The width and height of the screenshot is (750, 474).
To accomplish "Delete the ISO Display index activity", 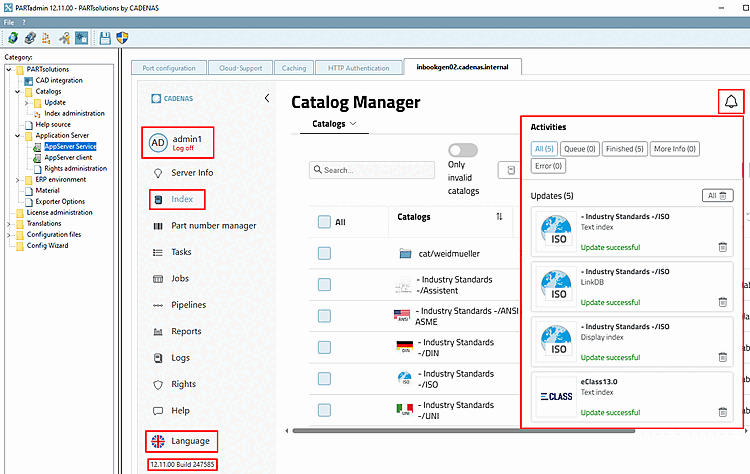I will coord(723,357).
